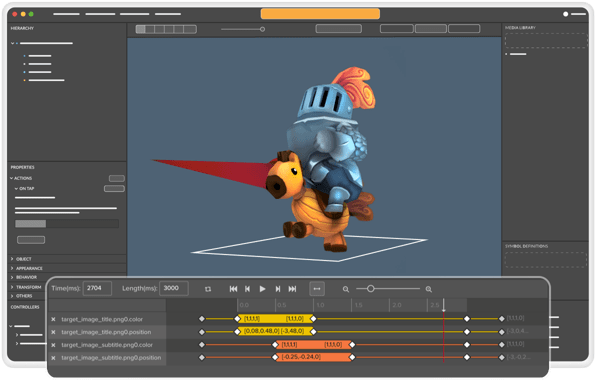595x381 pixels.
Task: Toggle the timeline loop icon
Action: tap(208, 289)
